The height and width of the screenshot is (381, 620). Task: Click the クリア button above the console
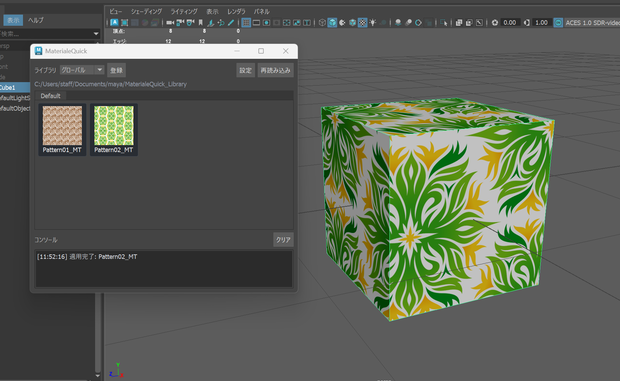[x=283, y=240]
